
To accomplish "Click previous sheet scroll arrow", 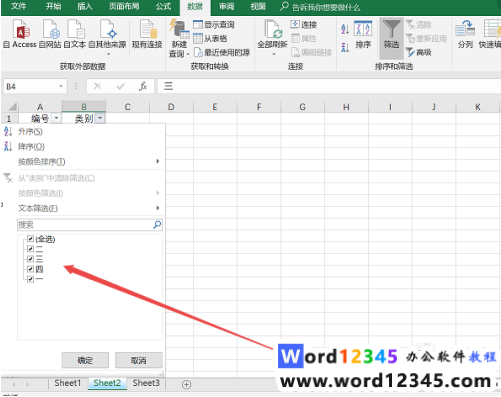I will point(14,384).
